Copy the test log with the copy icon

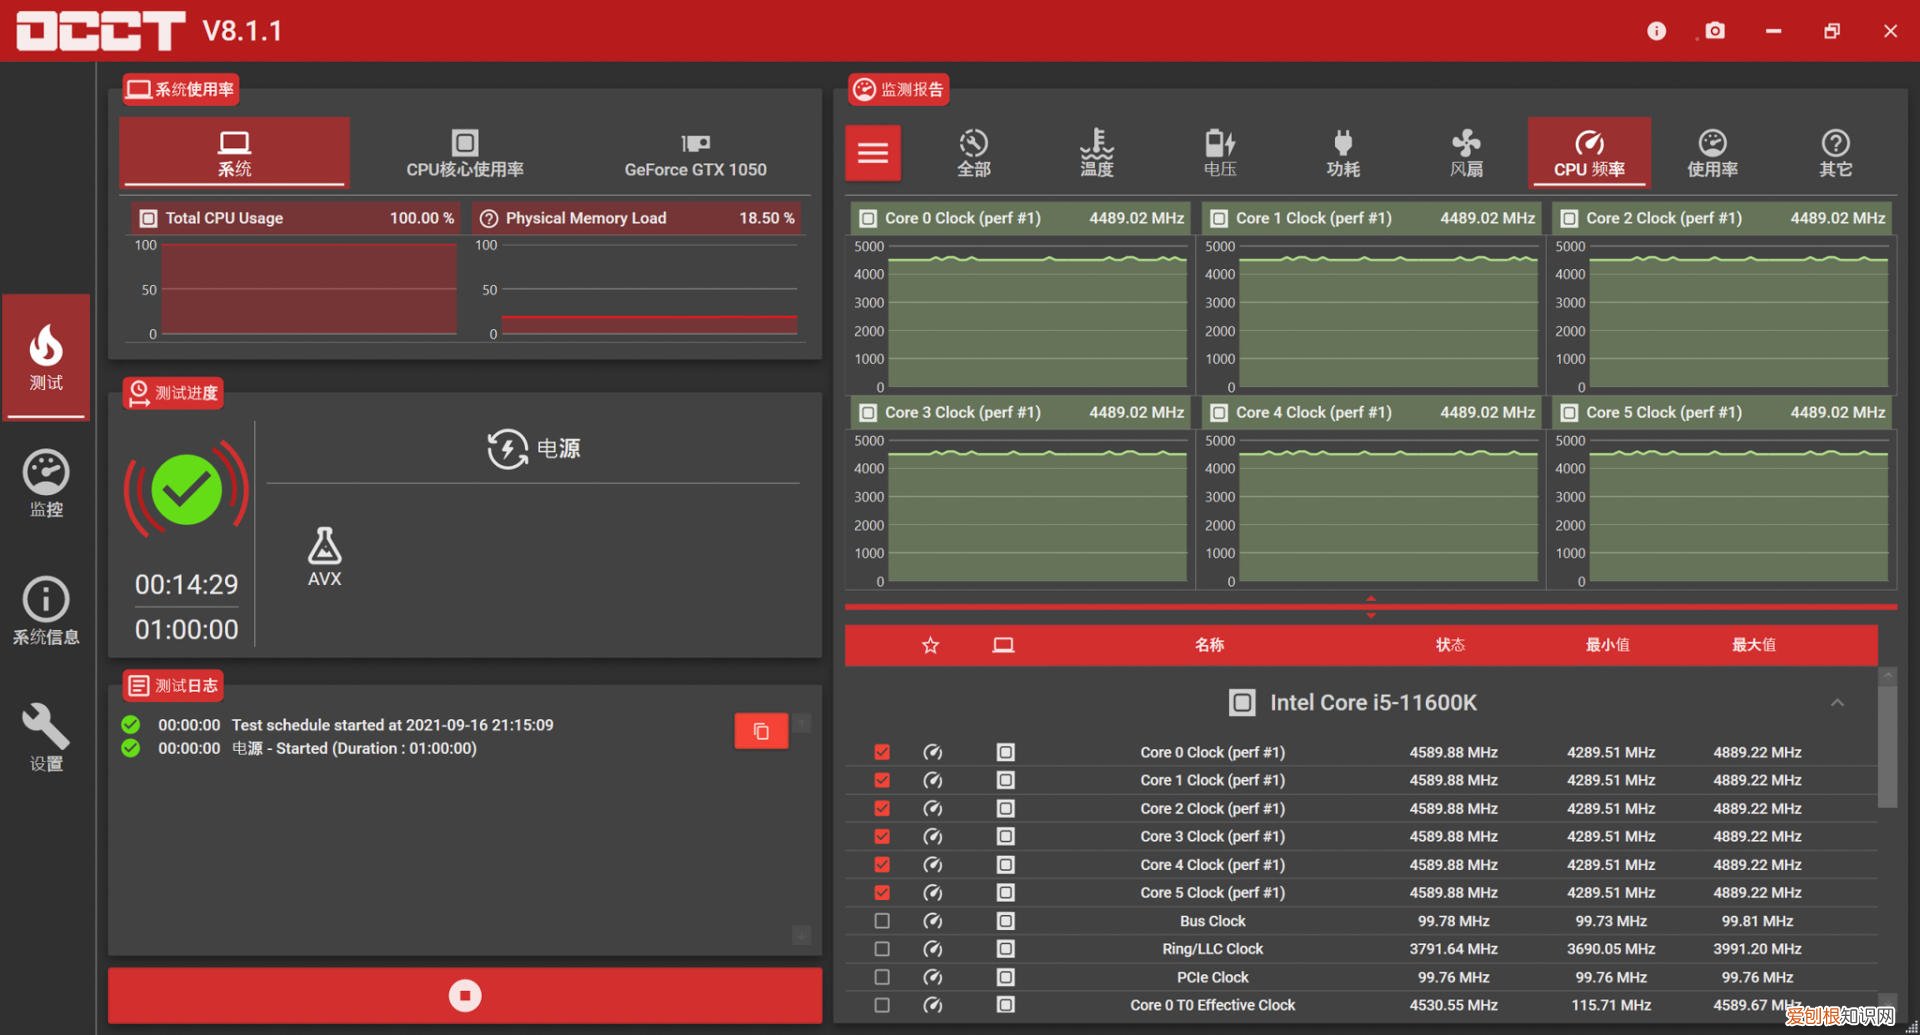[x=761, y=731]
